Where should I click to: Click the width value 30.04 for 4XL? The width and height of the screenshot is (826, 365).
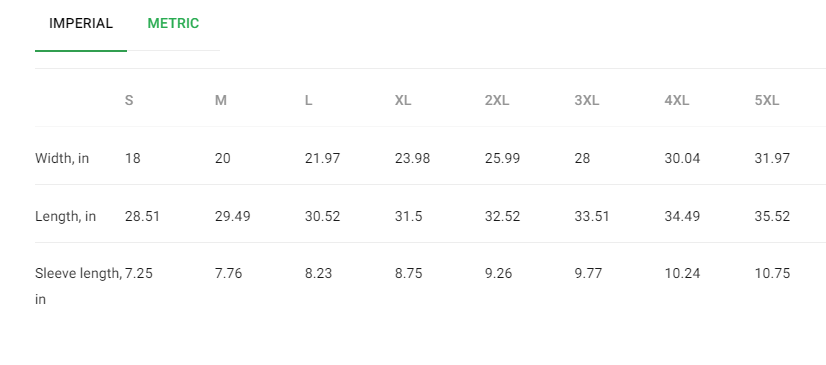click(x=683, y=159)
